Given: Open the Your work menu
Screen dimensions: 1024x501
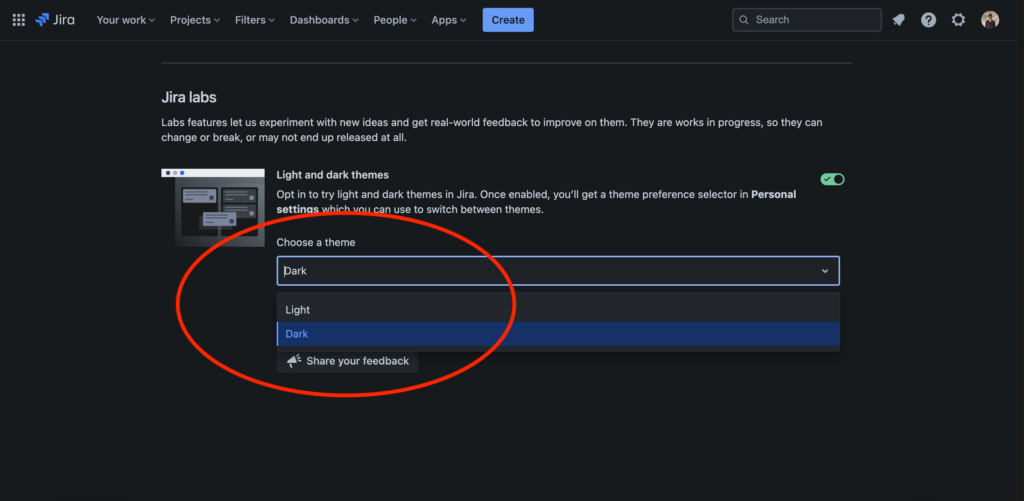Looking at the screenshot, I should 126,20.
